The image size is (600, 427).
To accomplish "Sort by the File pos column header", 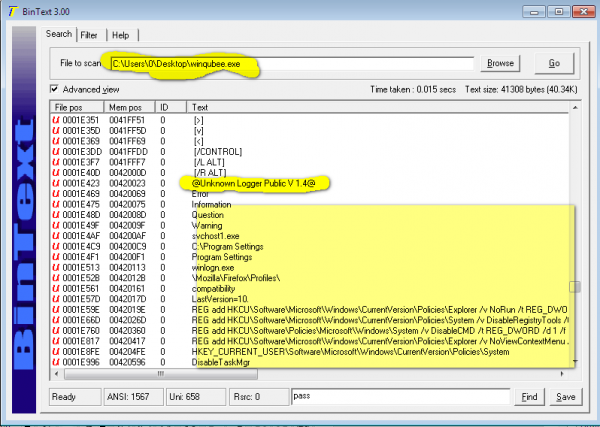I will (x=77, y=107).
